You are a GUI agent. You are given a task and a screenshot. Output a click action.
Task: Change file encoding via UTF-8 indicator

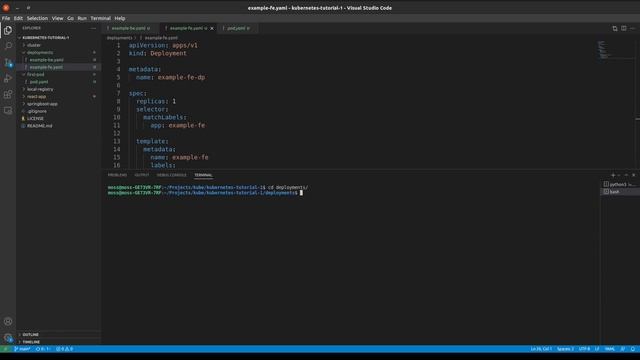click(584, 349)
